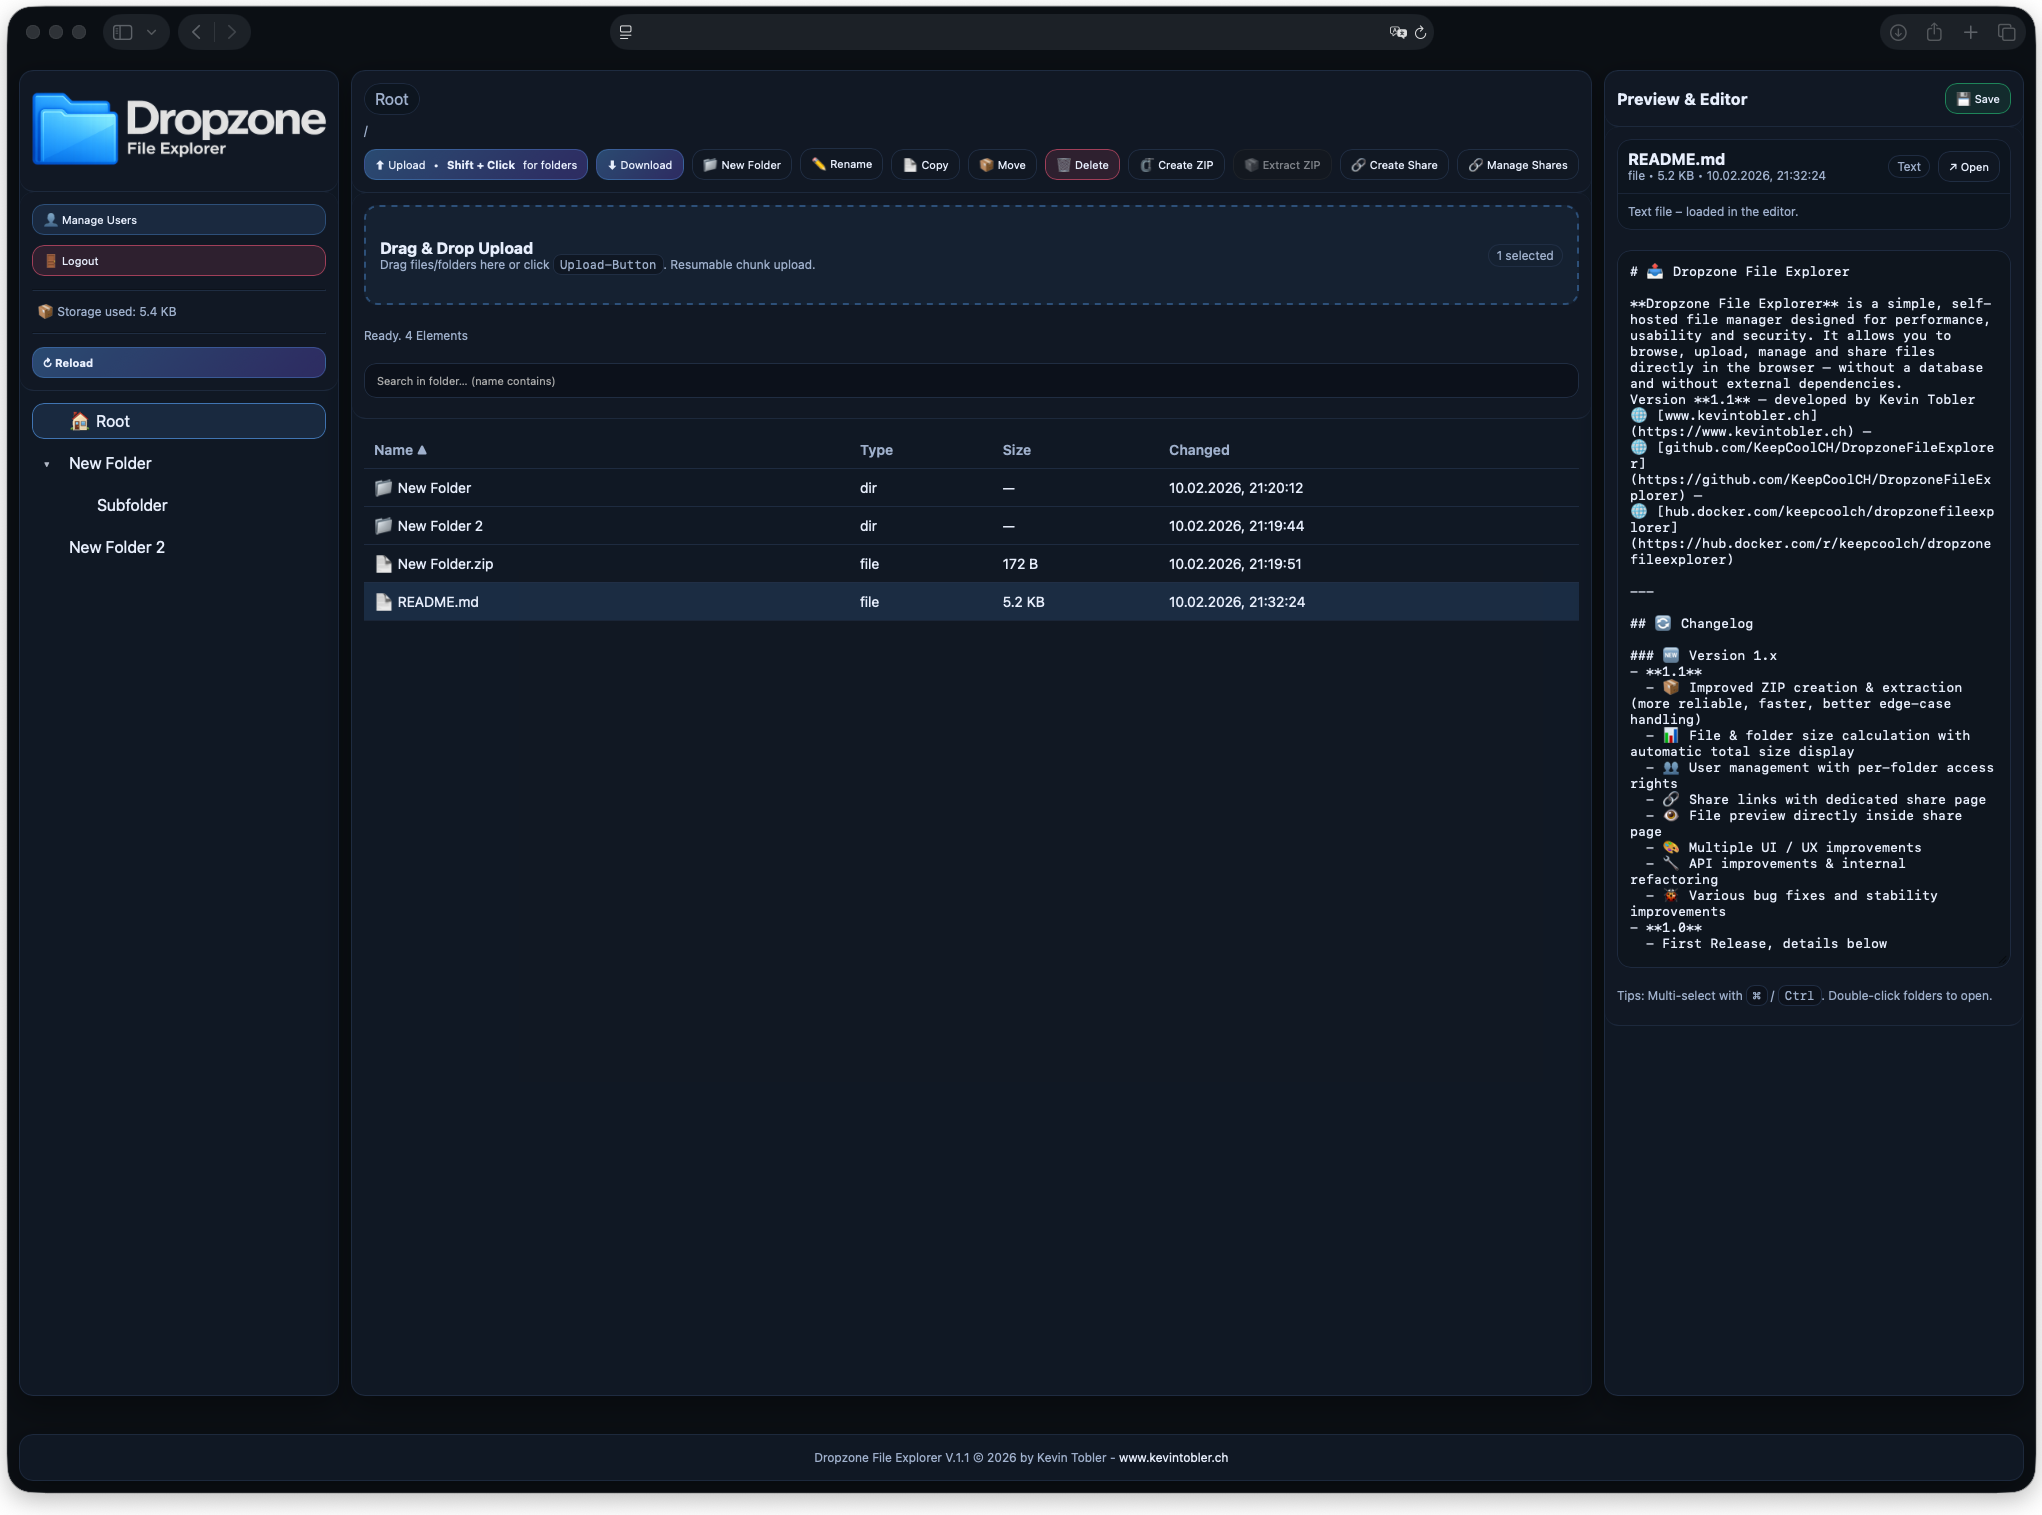Click the Move icon in the toolbar
The image size is (2042, 1515).
(986, 165)
